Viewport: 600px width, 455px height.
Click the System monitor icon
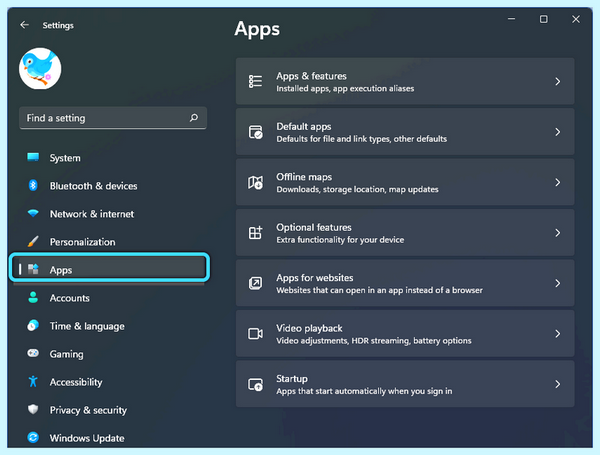[x=33, y=157]
